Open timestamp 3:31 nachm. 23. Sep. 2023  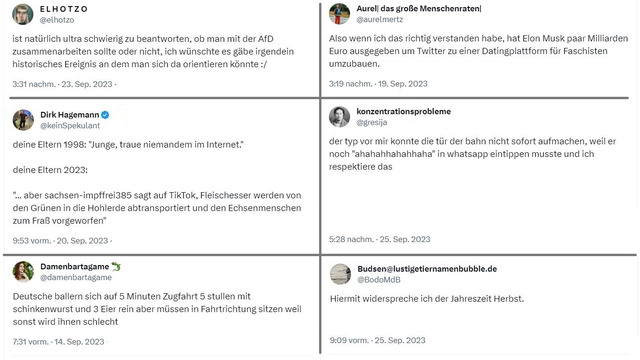[x=62, y=84]
